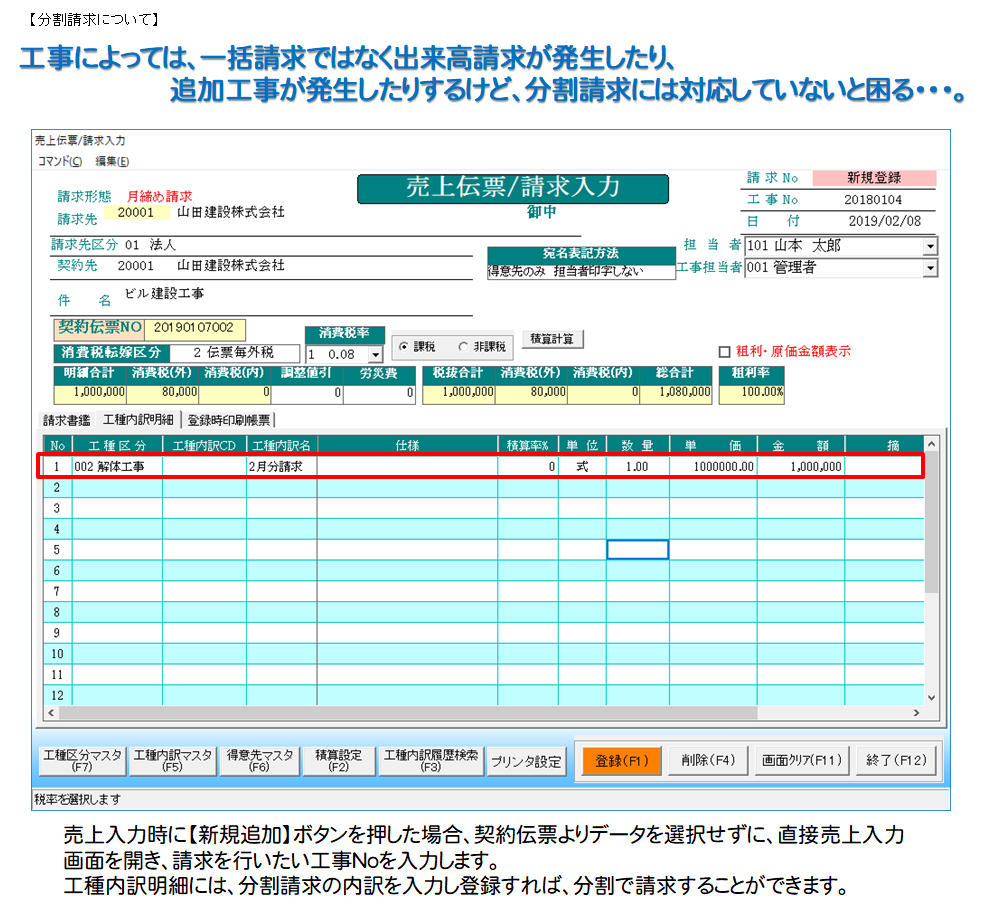Screen dimensions: 986x904
Task: Open the コマンド(C) menu
Action: pyautogui.click(x=60, y=161)
